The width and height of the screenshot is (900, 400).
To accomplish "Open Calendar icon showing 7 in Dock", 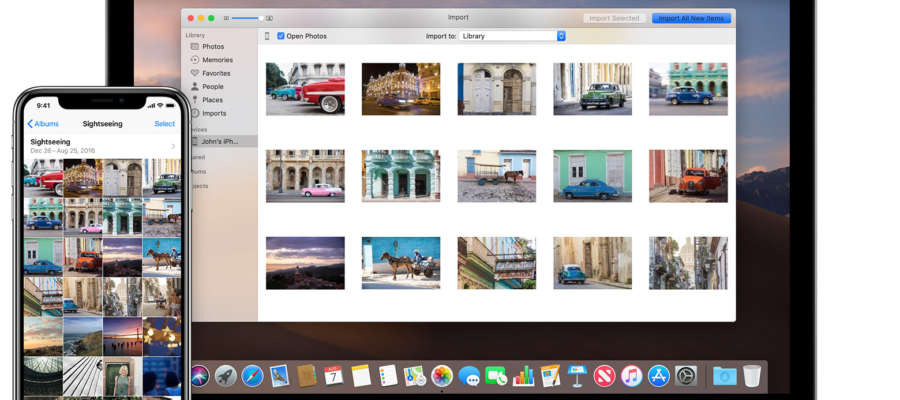I will (x=333, y=376).
